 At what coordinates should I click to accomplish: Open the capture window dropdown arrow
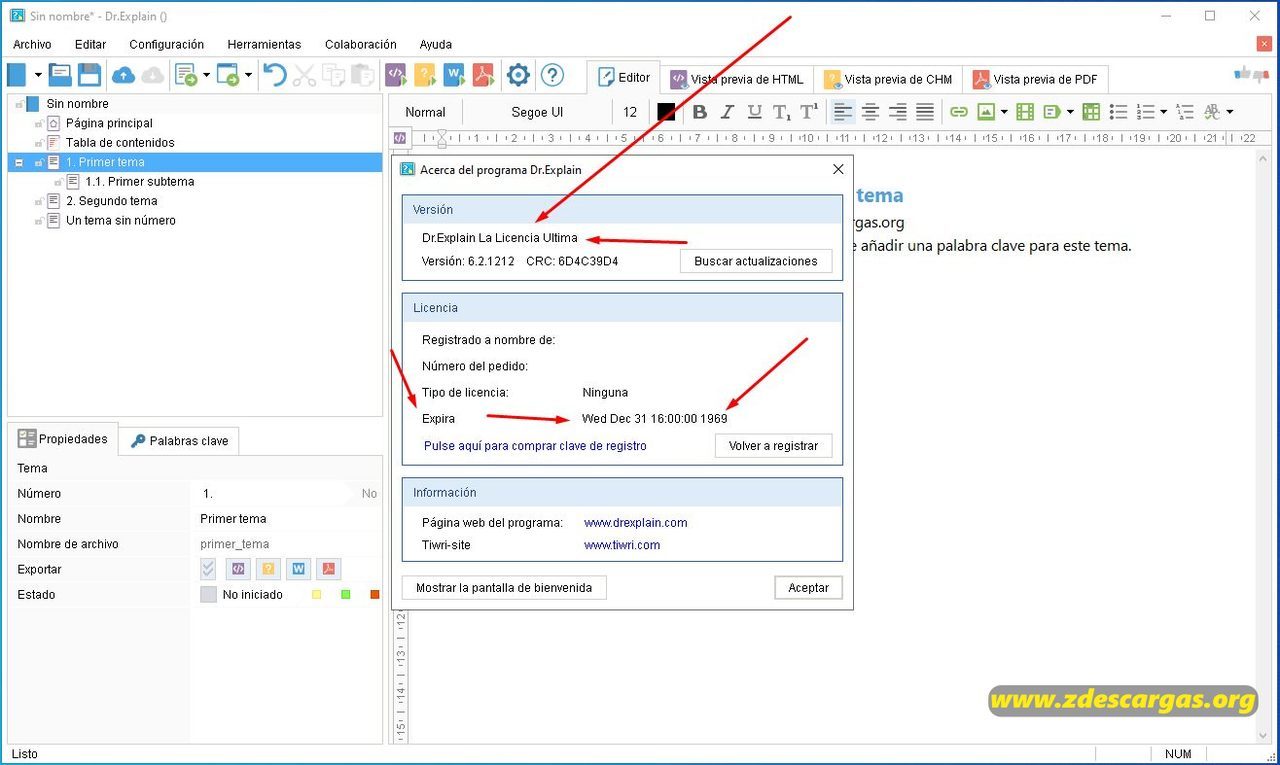(248, 75)
